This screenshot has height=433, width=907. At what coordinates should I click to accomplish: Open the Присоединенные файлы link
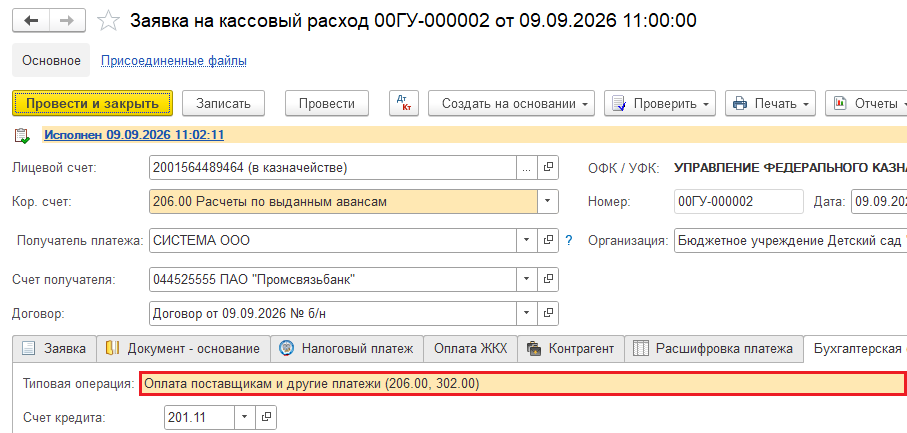point(174,61)
